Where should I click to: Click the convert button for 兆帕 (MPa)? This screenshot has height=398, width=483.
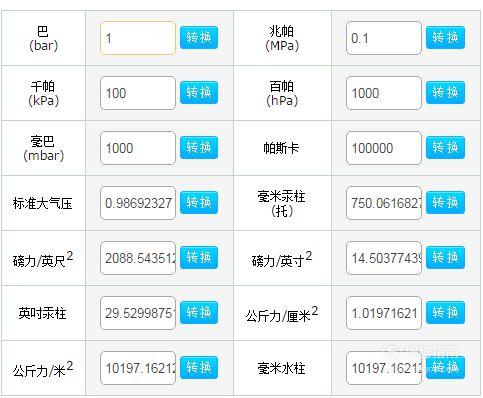tap(445, 38)
